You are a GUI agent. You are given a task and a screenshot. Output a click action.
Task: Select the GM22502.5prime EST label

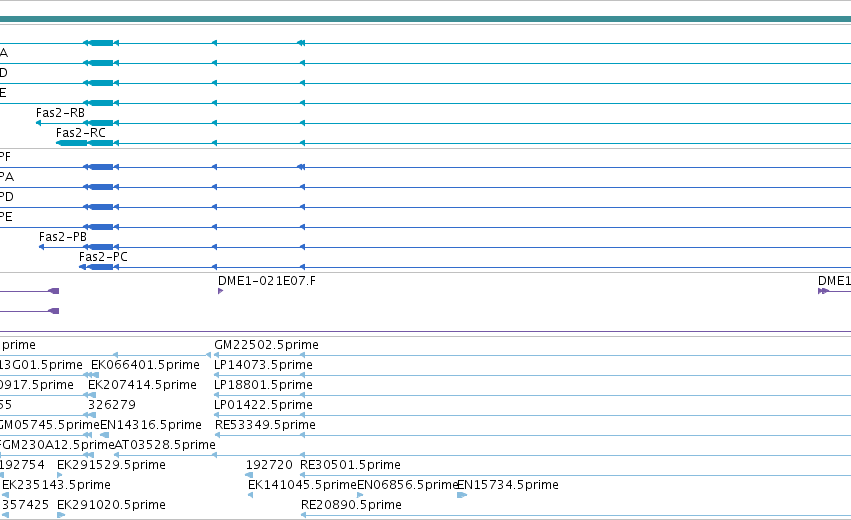(x=266, y=345)
